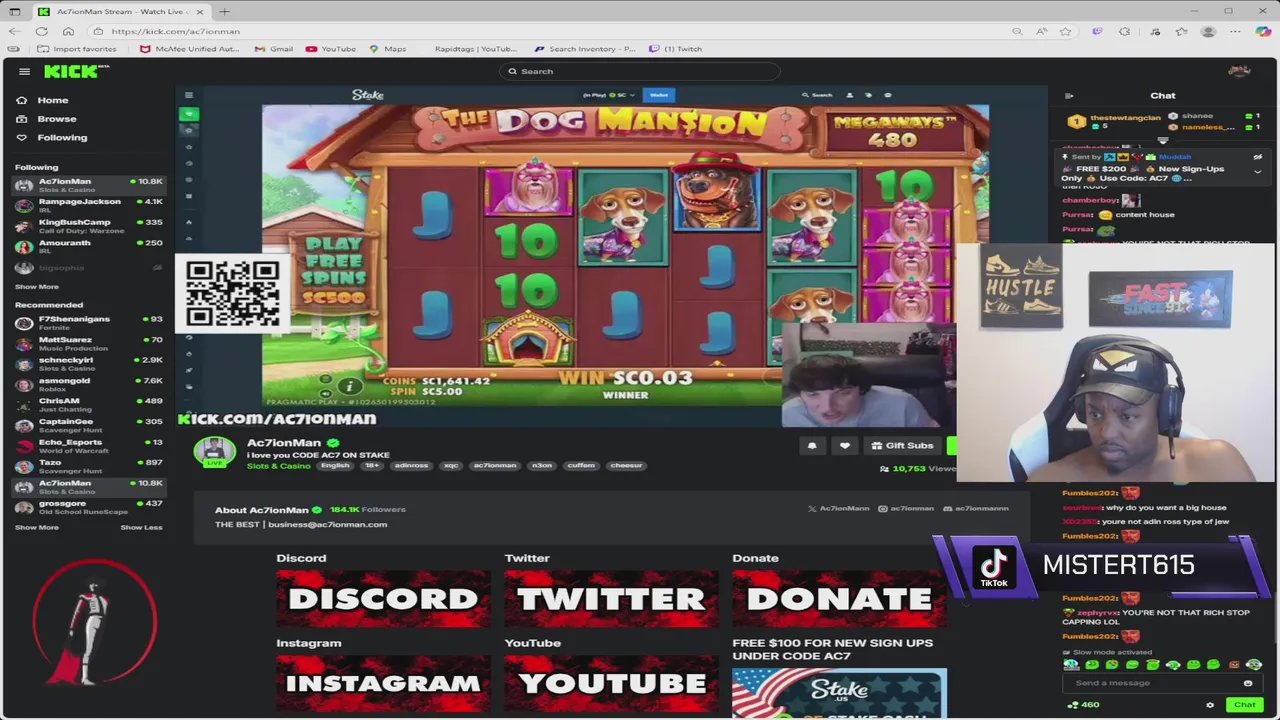1280x720 pixels.
Task: Select F7Shenanigans recommended channel
Action: [88, 323]
